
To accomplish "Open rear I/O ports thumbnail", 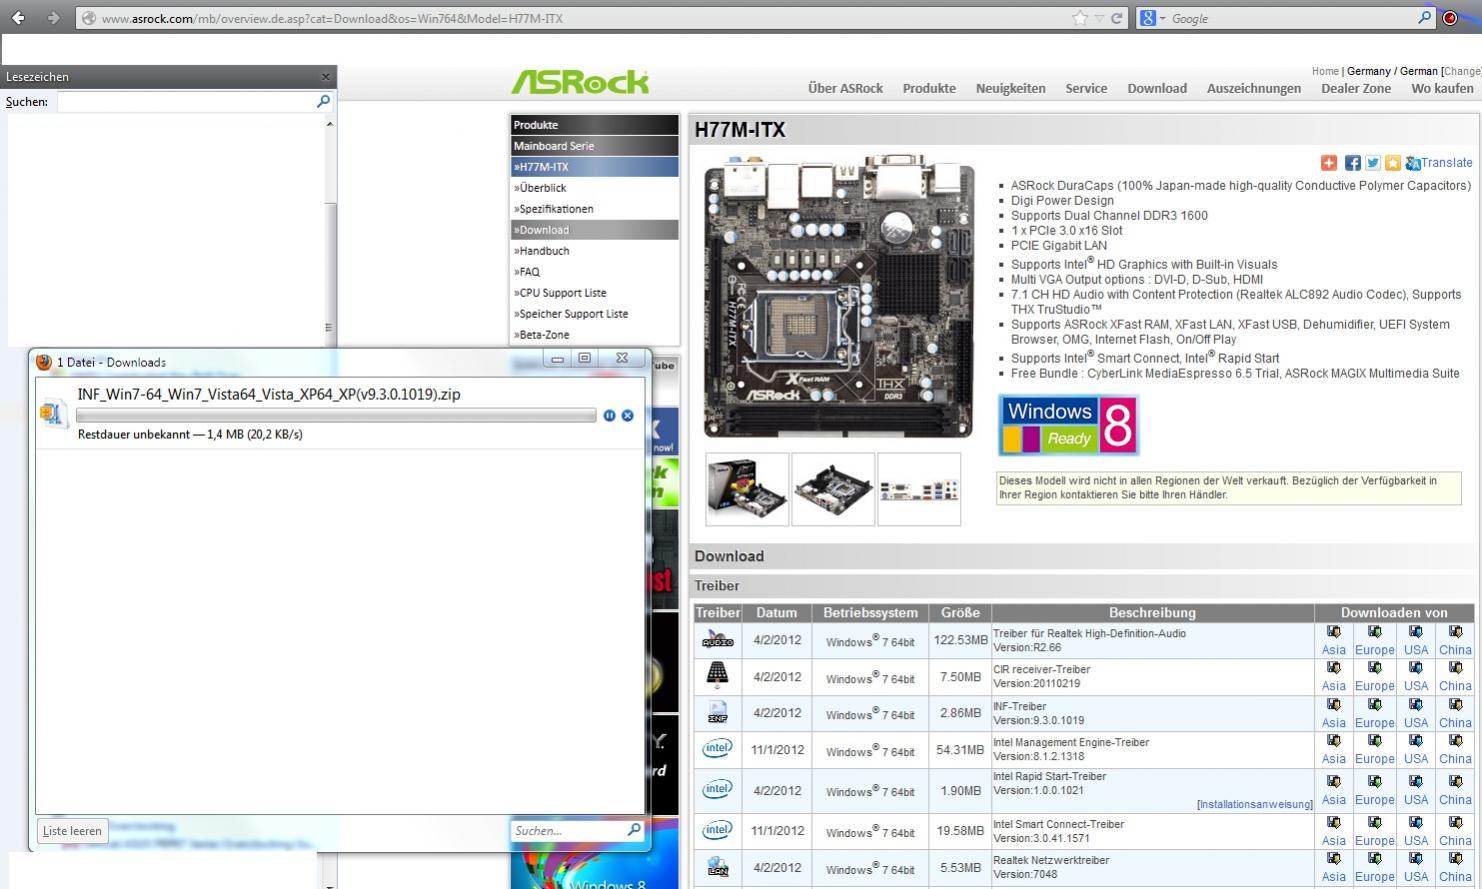I will pyautogui.click(x=919, y=489).
